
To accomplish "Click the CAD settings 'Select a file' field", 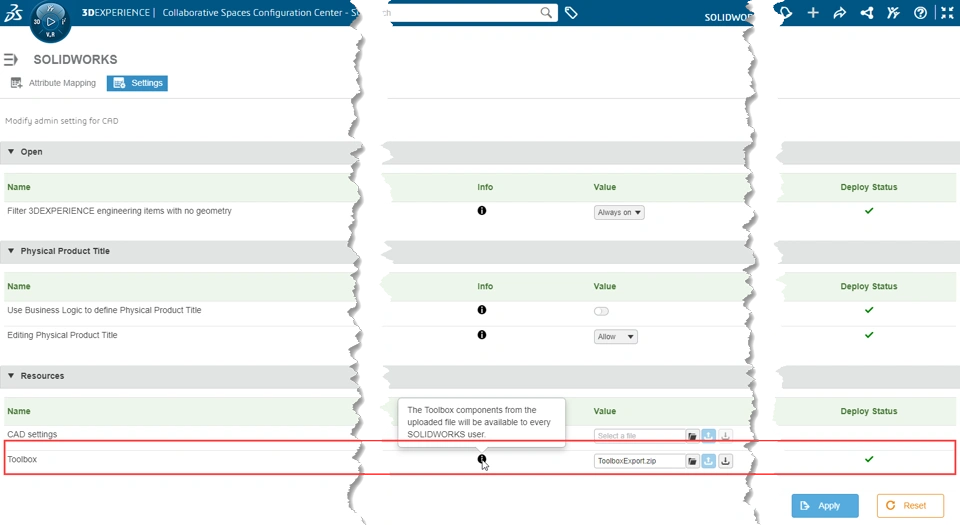I will click(x=639, y=436).
